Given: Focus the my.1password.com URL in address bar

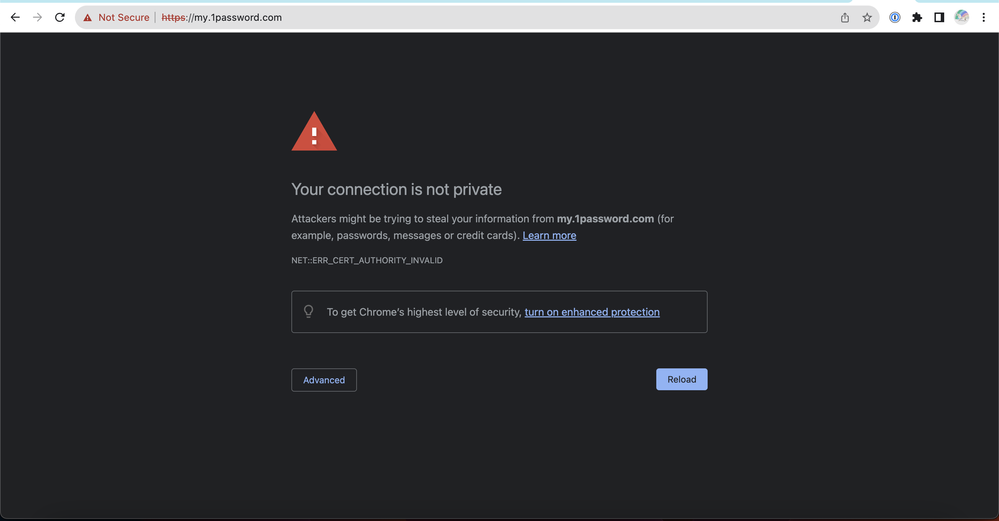Looking at the screenshot, I should coord(238,18).
